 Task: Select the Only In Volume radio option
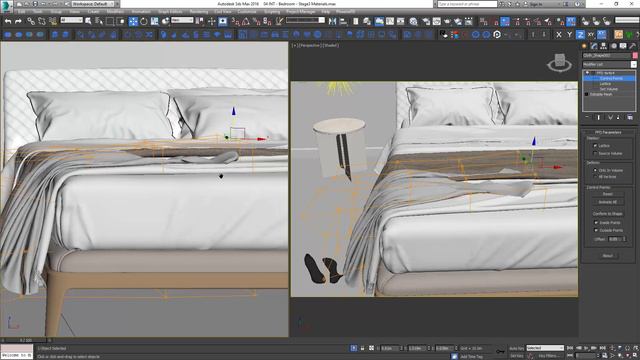pos(595,170)
